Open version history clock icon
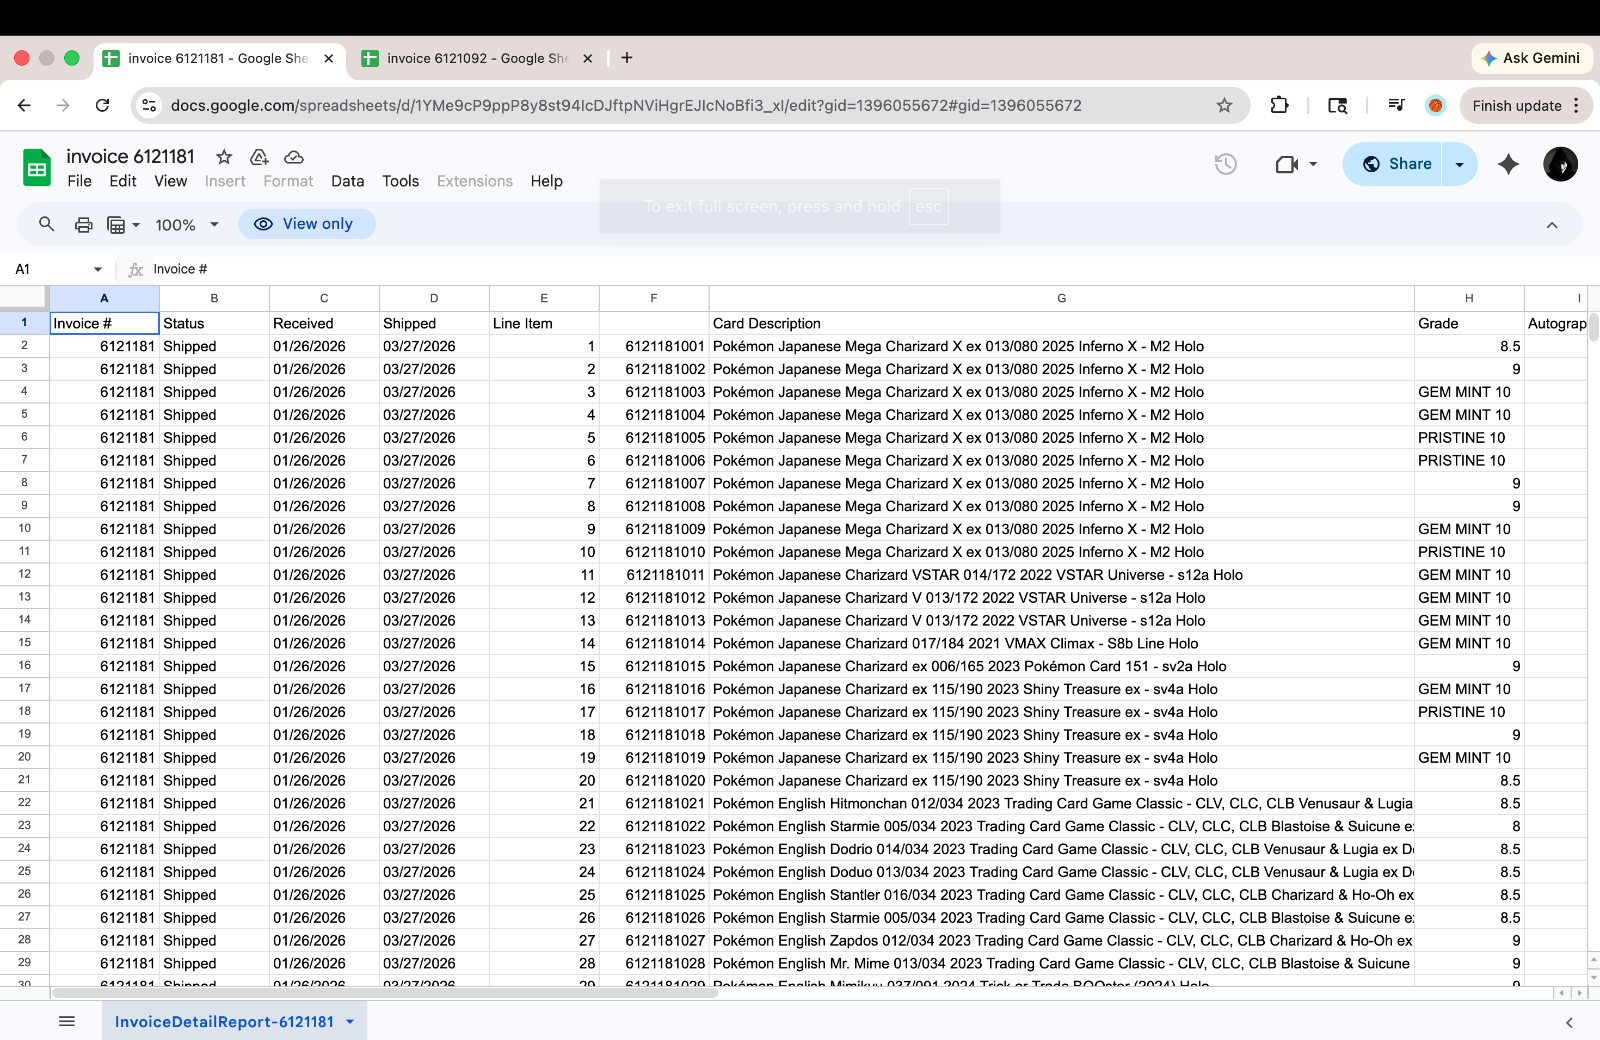Screen dimensions: 1600x1040 coord(1225,164)
